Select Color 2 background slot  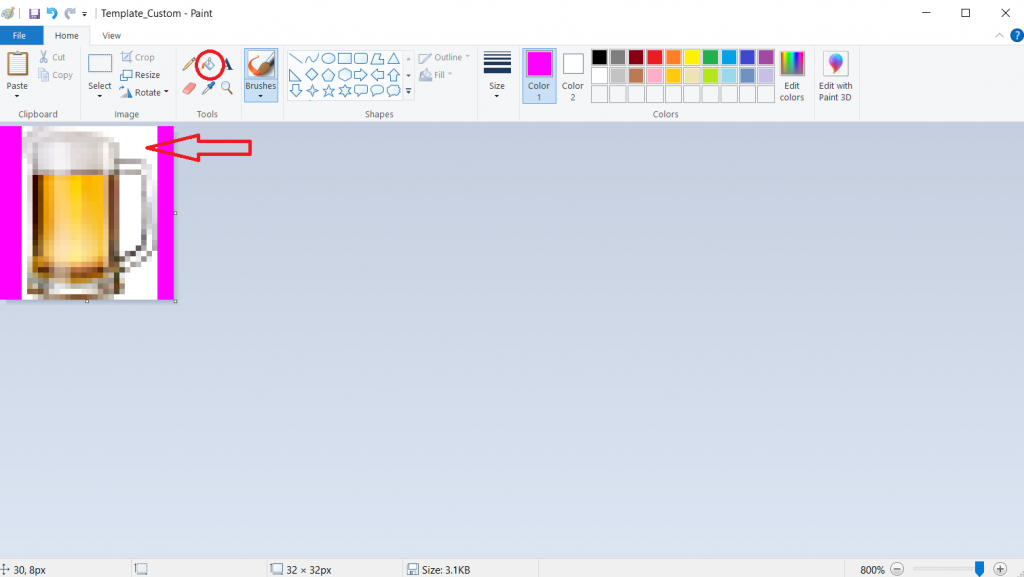[x=573, y=75]
